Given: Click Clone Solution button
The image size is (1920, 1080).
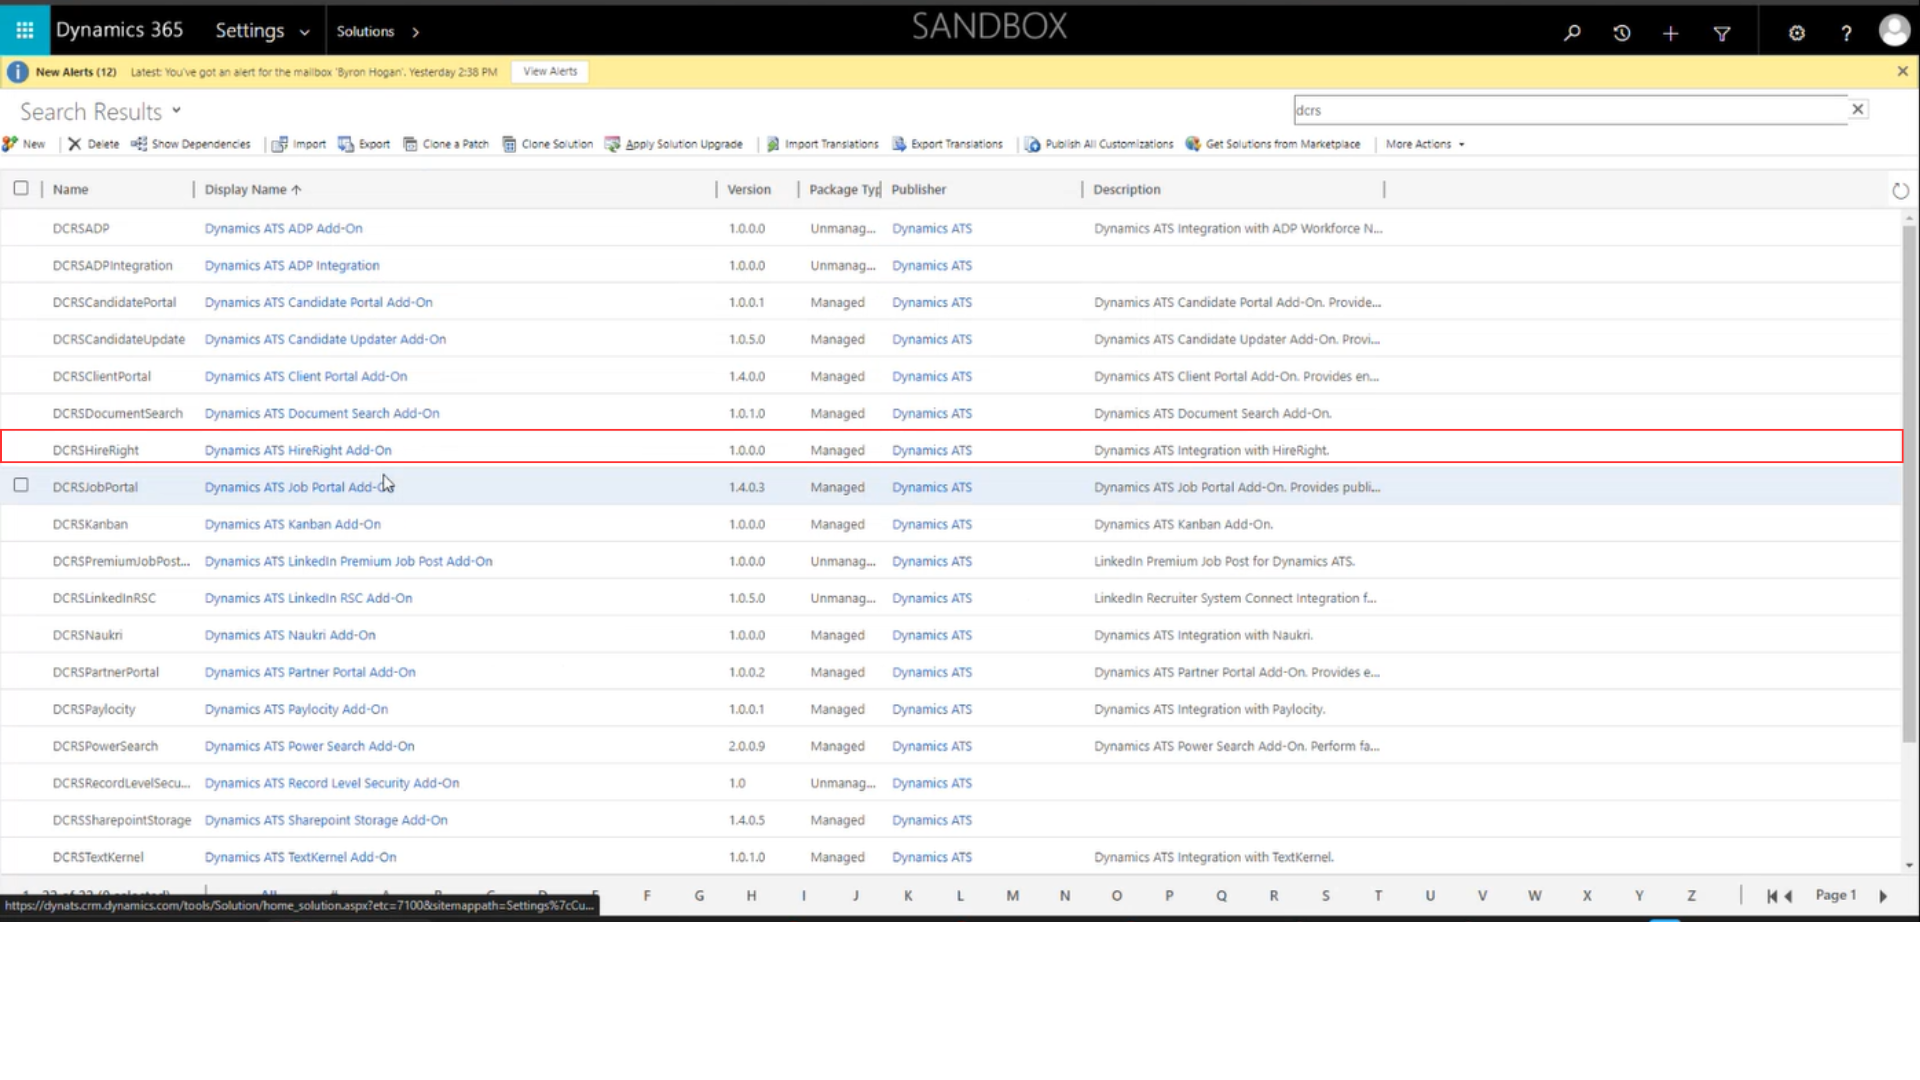Looking at the screenshot, I should (547, 144).
